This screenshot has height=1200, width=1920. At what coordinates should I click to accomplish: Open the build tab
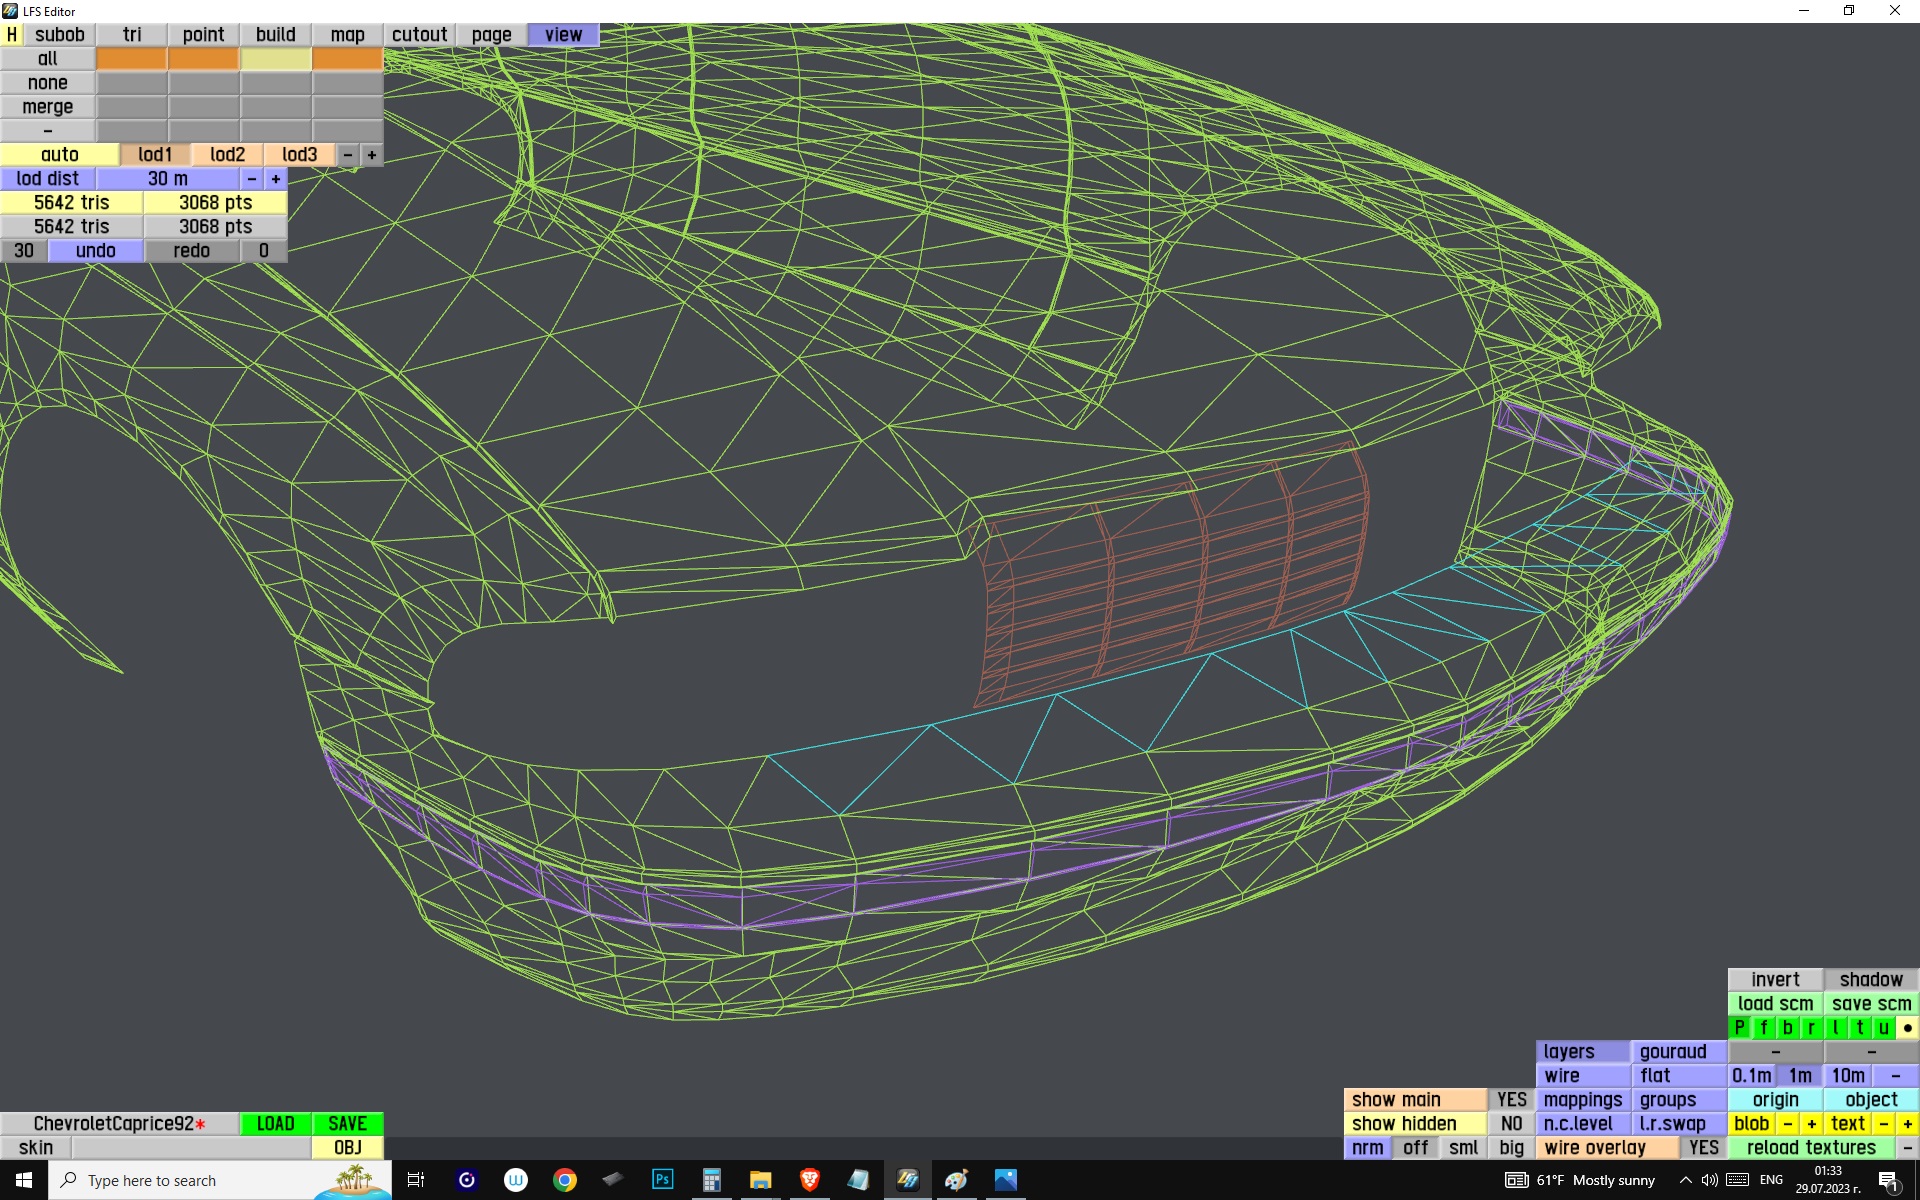[x=275, y=34]
